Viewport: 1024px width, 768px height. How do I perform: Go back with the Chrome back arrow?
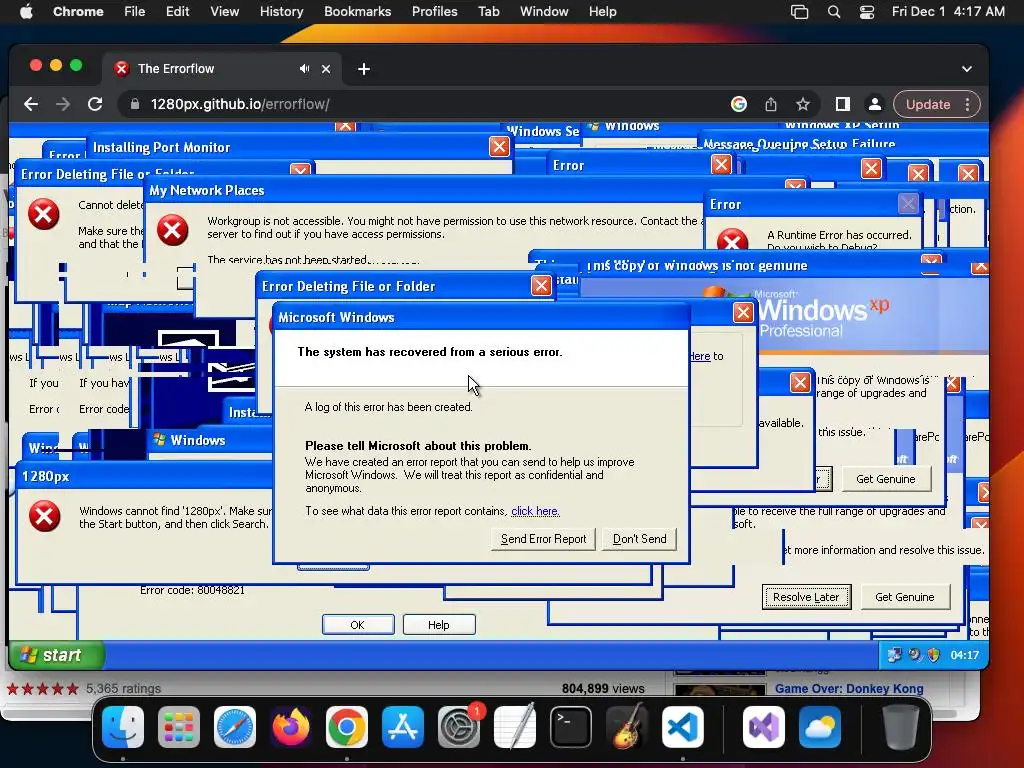coord(31,104)
